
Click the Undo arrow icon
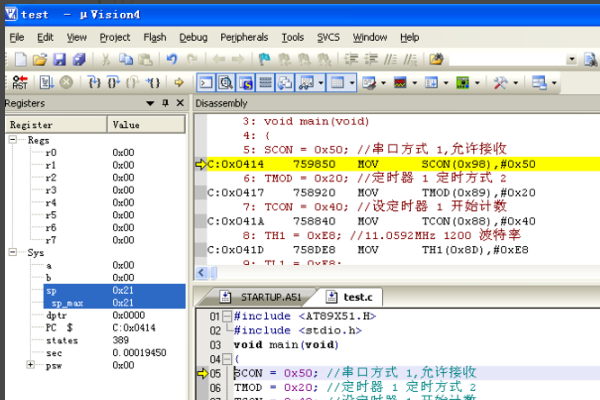point(172,60)
